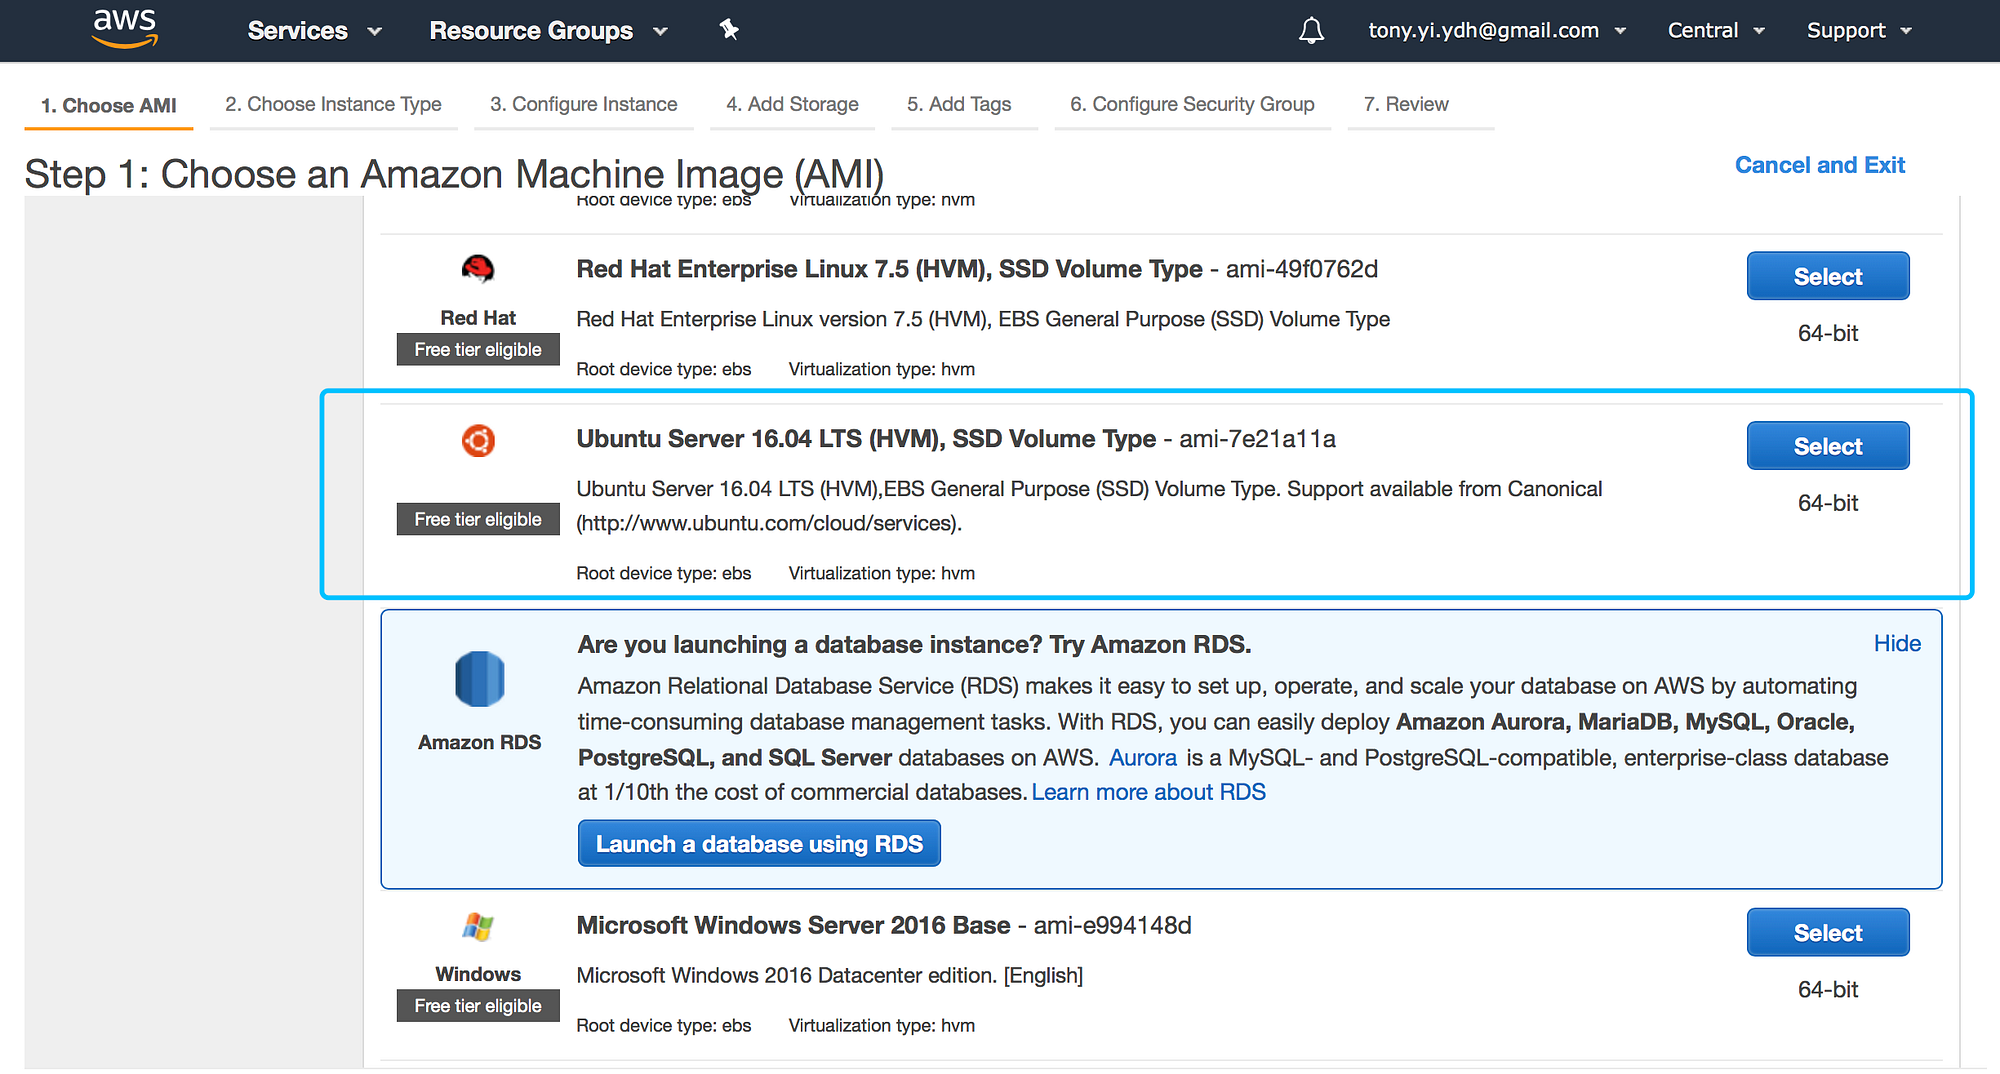
Task: Expand the Resource Groups menu
Action: point(548,31)
